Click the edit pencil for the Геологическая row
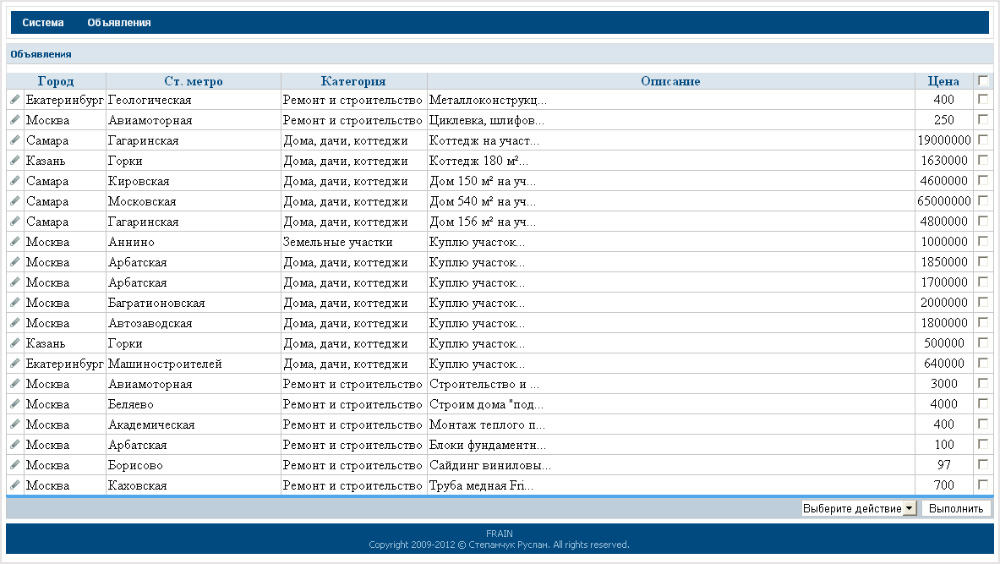This screenshot has width=1000, height=564. (15, 100)
